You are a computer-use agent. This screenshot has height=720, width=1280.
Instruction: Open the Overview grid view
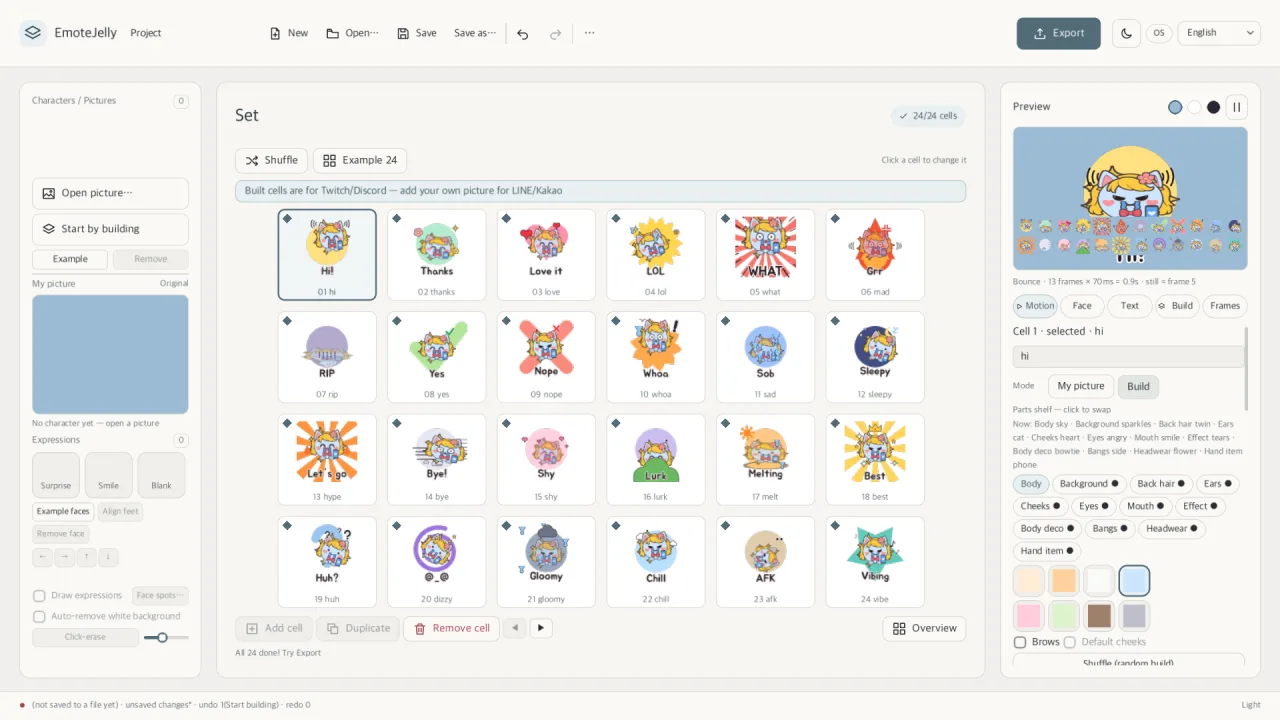click(924, 628)
